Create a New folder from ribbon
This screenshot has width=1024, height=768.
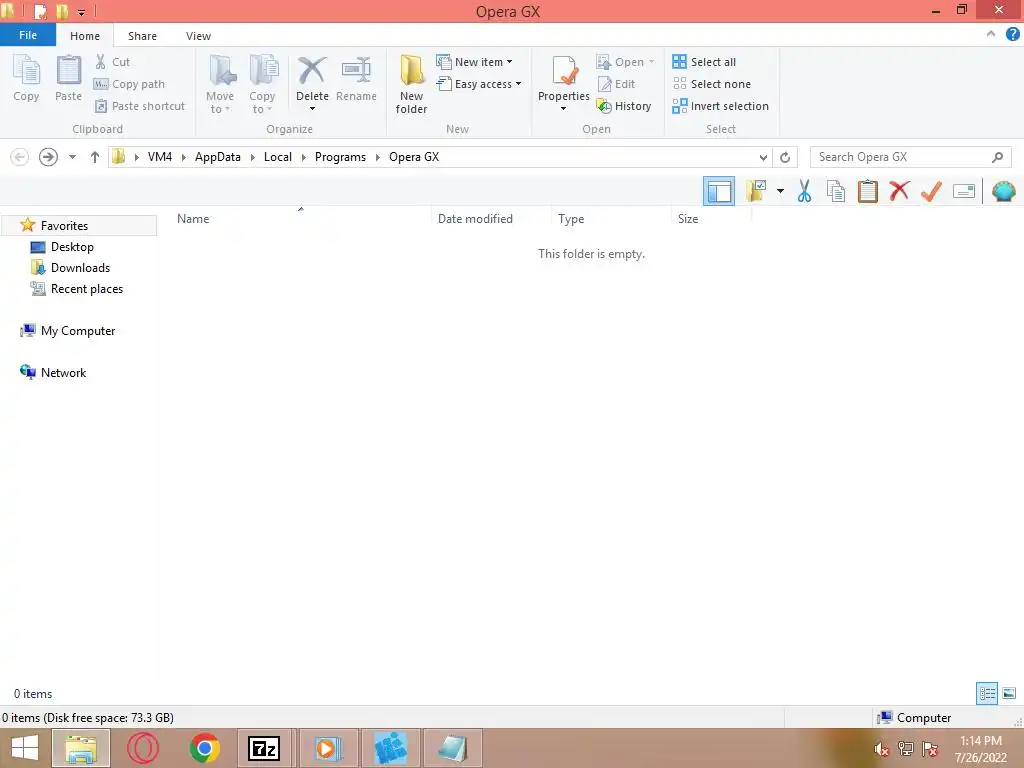(x=411, y=84)
